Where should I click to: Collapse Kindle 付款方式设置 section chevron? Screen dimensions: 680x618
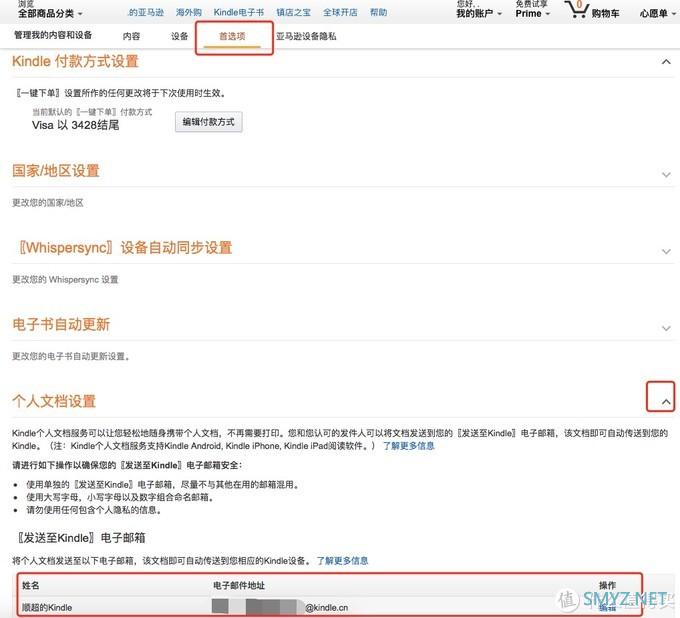pos(666,62)
